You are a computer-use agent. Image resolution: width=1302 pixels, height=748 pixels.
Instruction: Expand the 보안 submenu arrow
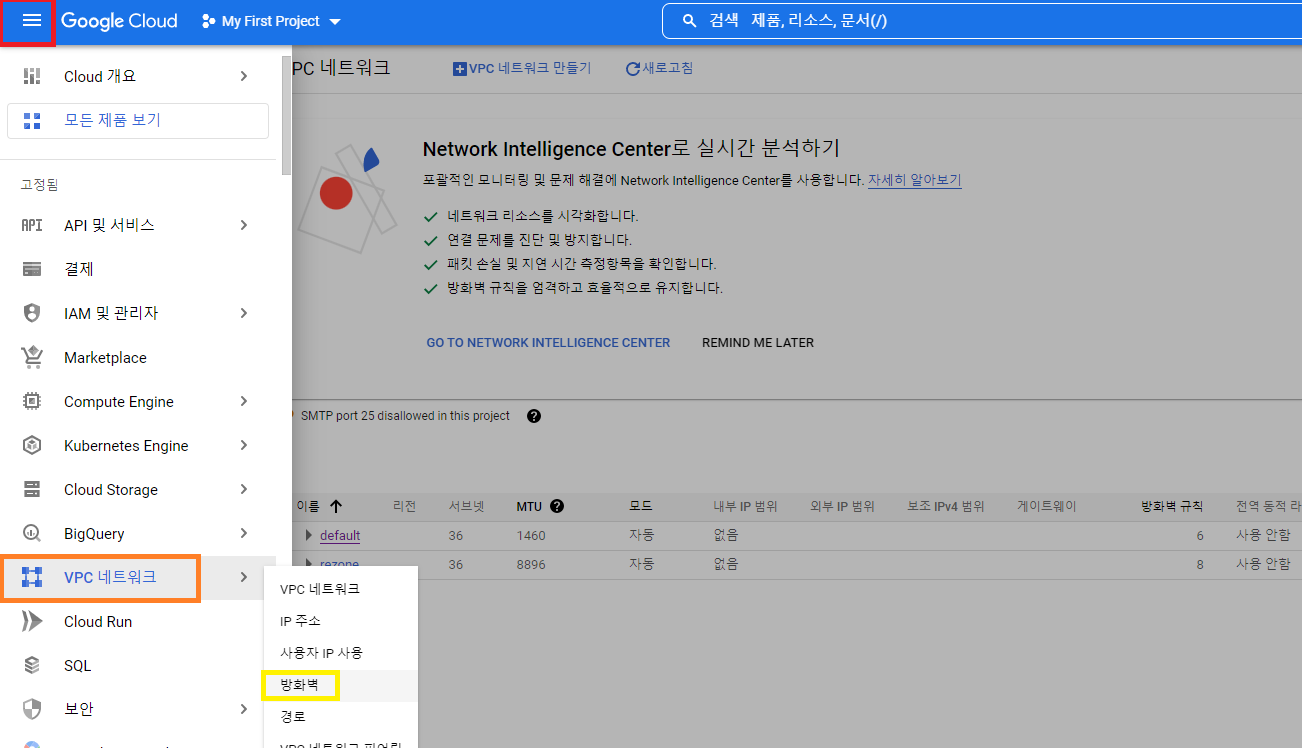point(244,709)
